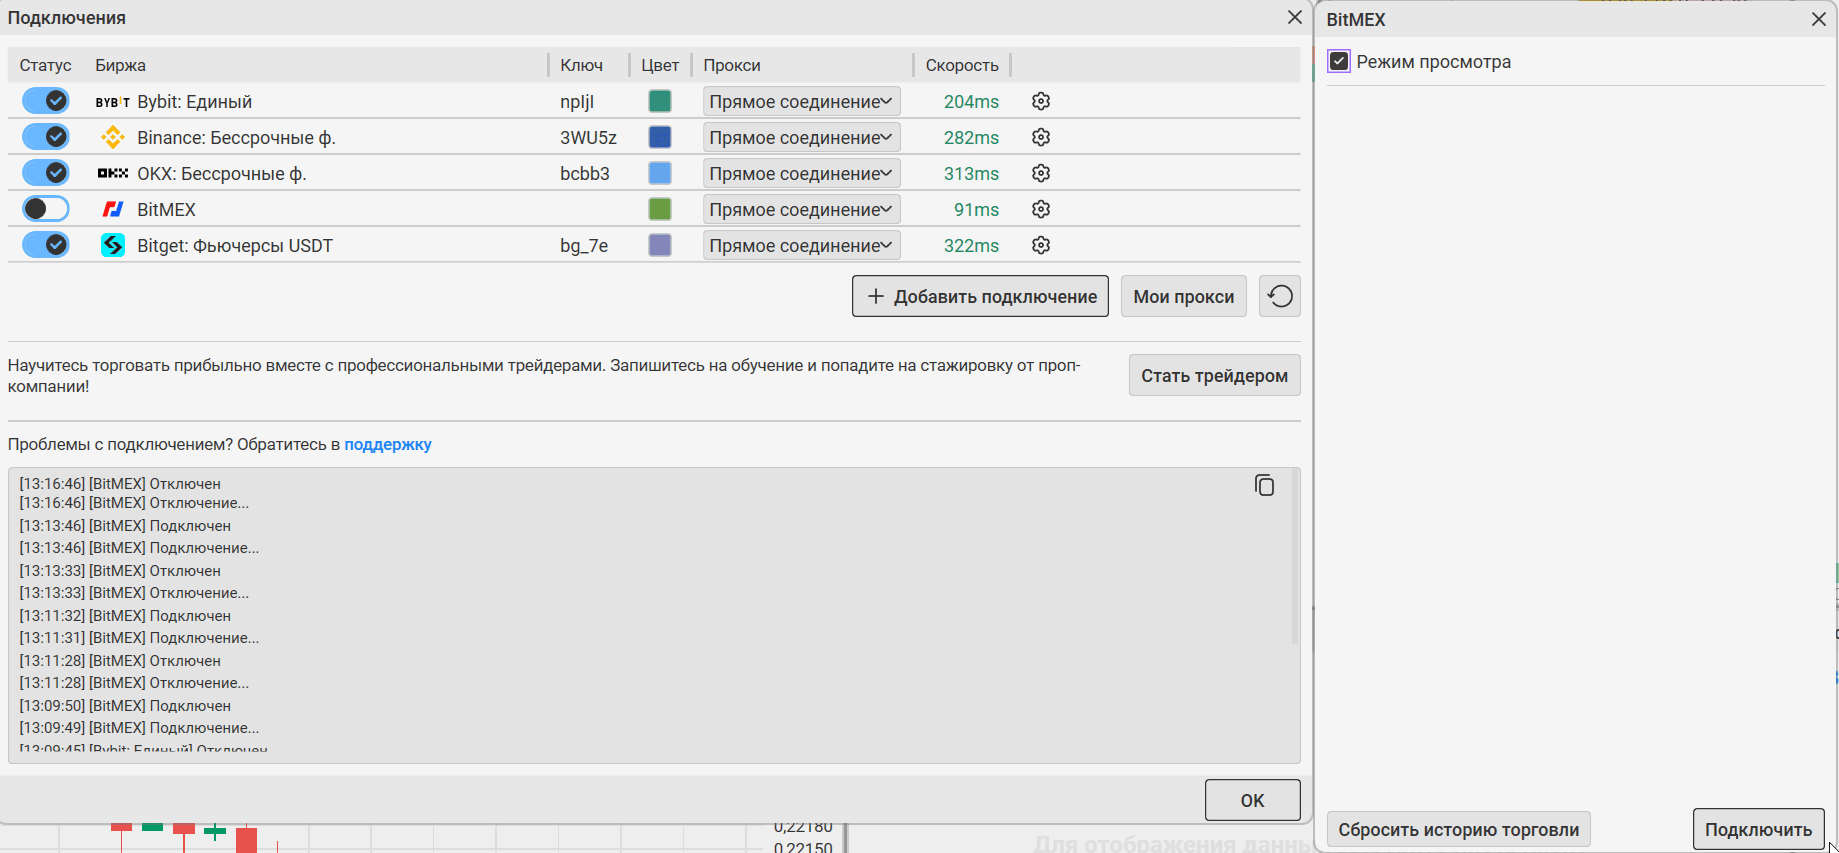The height and width of the screenshot is (853, 1839).
Task: Click Стать трейдером button
Action: [x=1214, y=375]
